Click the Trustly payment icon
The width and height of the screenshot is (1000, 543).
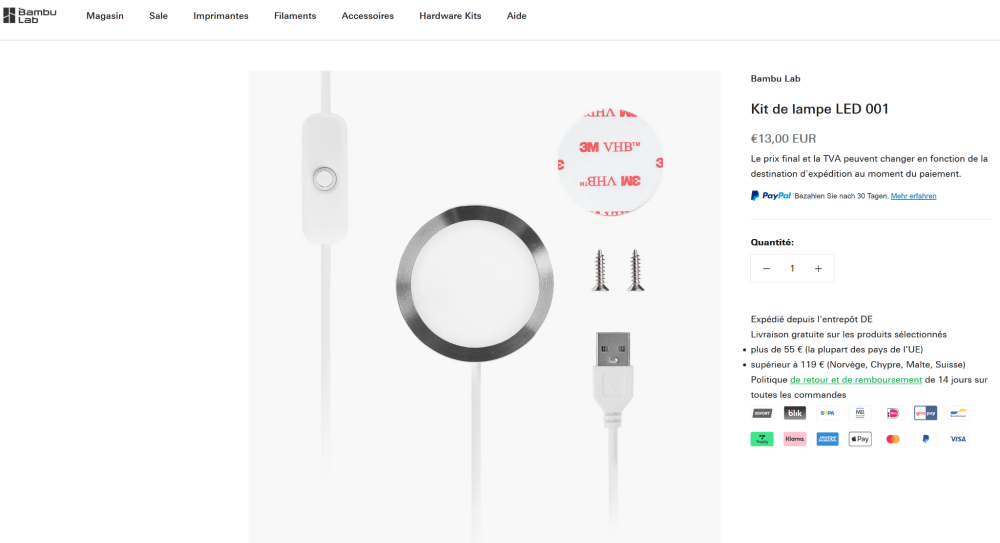tap(762, 439)
